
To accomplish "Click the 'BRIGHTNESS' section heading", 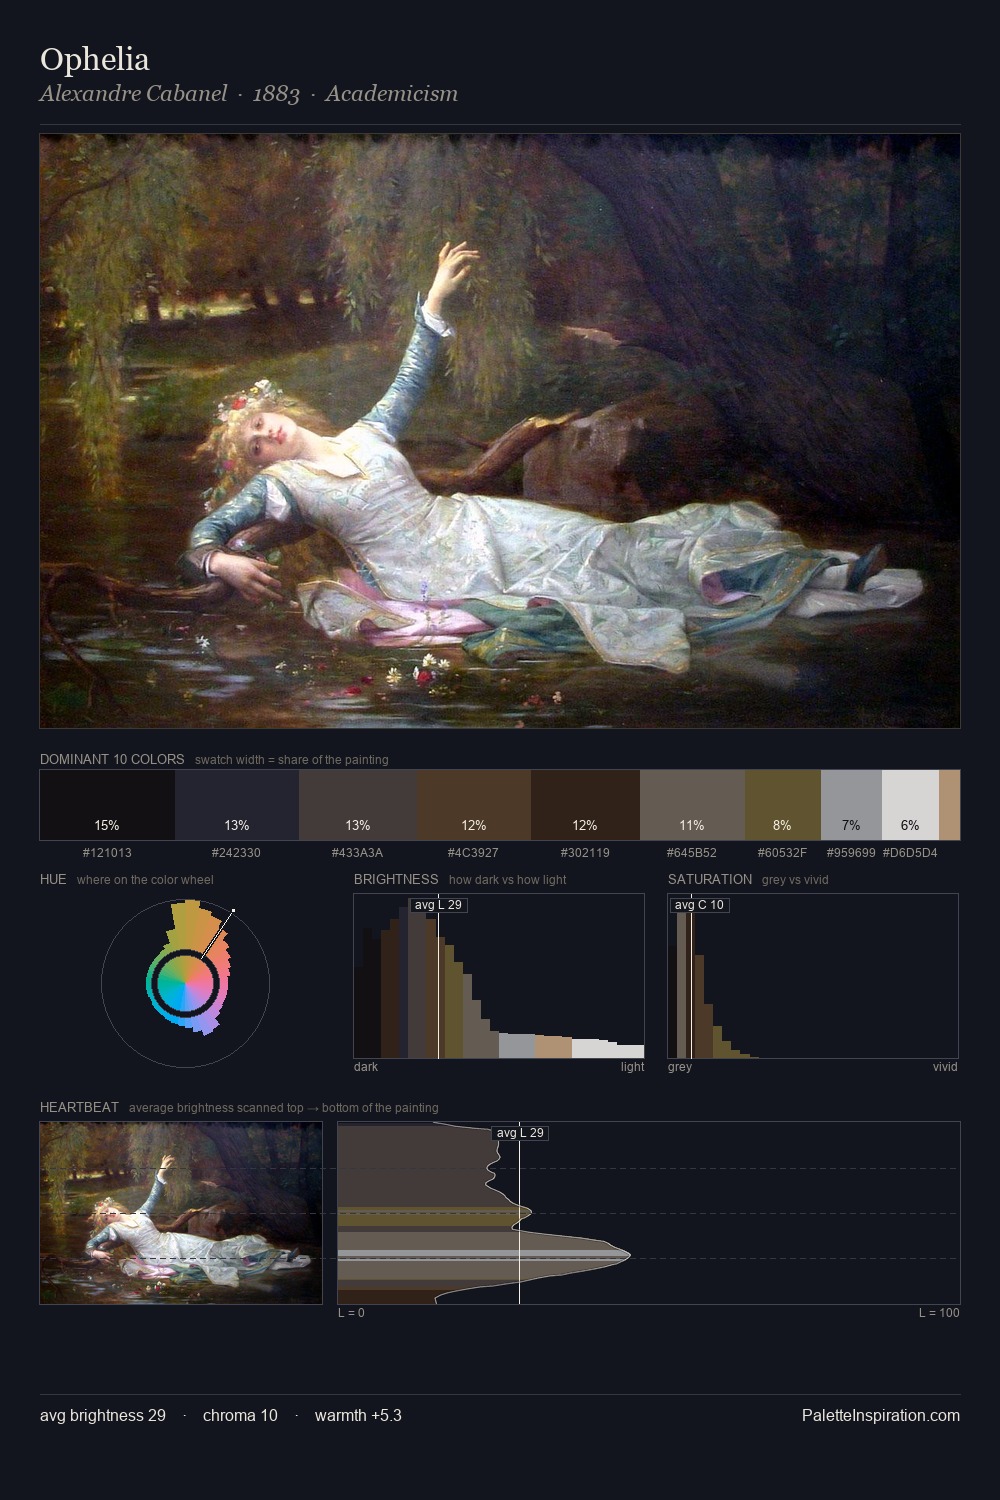I will (396, 879).
